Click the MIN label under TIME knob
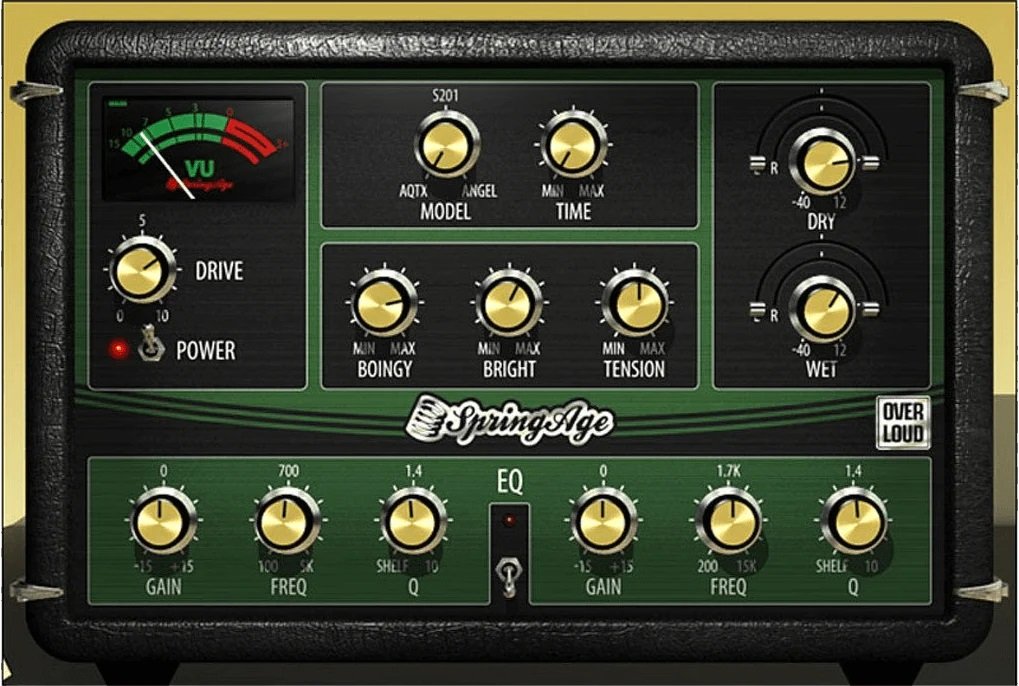The height and width of the screenshot is (686, 1019). click(x=553, y=191)
